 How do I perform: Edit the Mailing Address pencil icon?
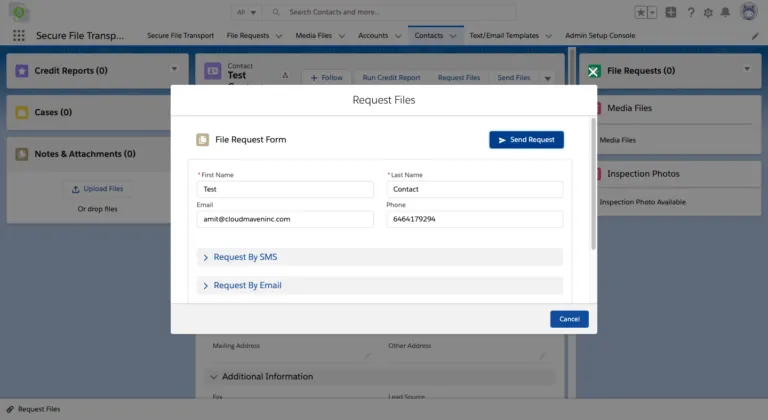click(367, 356)
